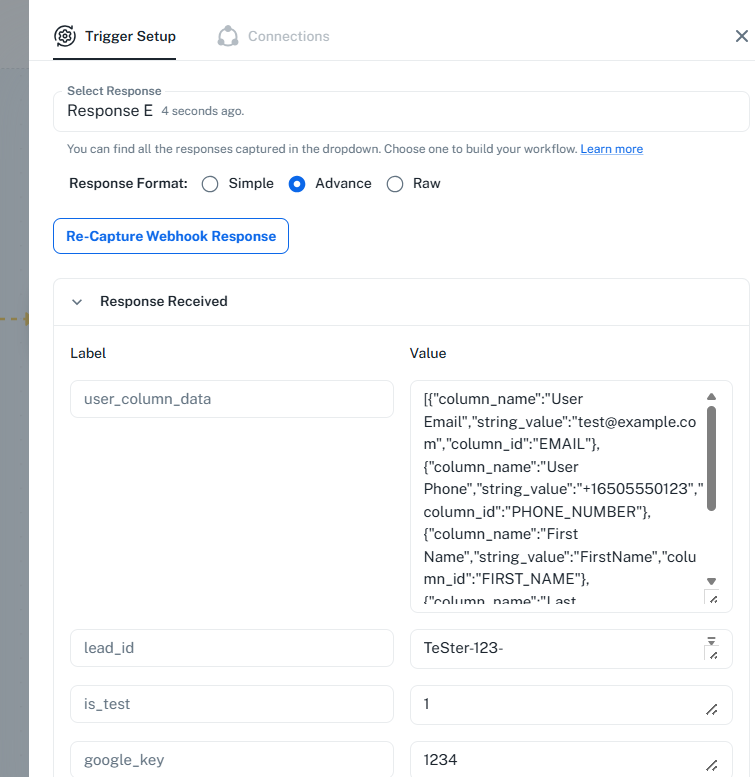Image resolution: width=755 pixels, height=777 pixels.
Task: Select the Simple response format
Action: tap(210, 184)
